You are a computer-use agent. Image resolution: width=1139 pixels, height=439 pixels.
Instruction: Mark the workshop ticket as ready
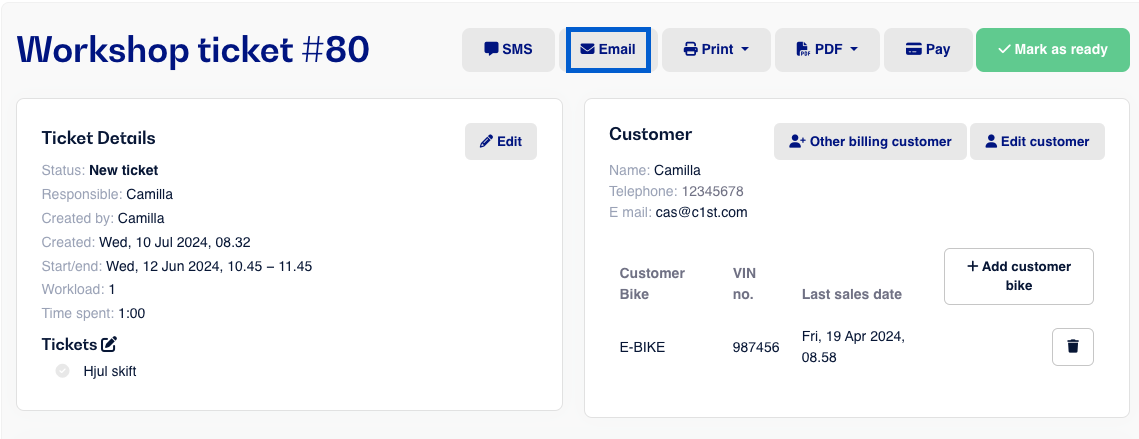(1053, 49)
